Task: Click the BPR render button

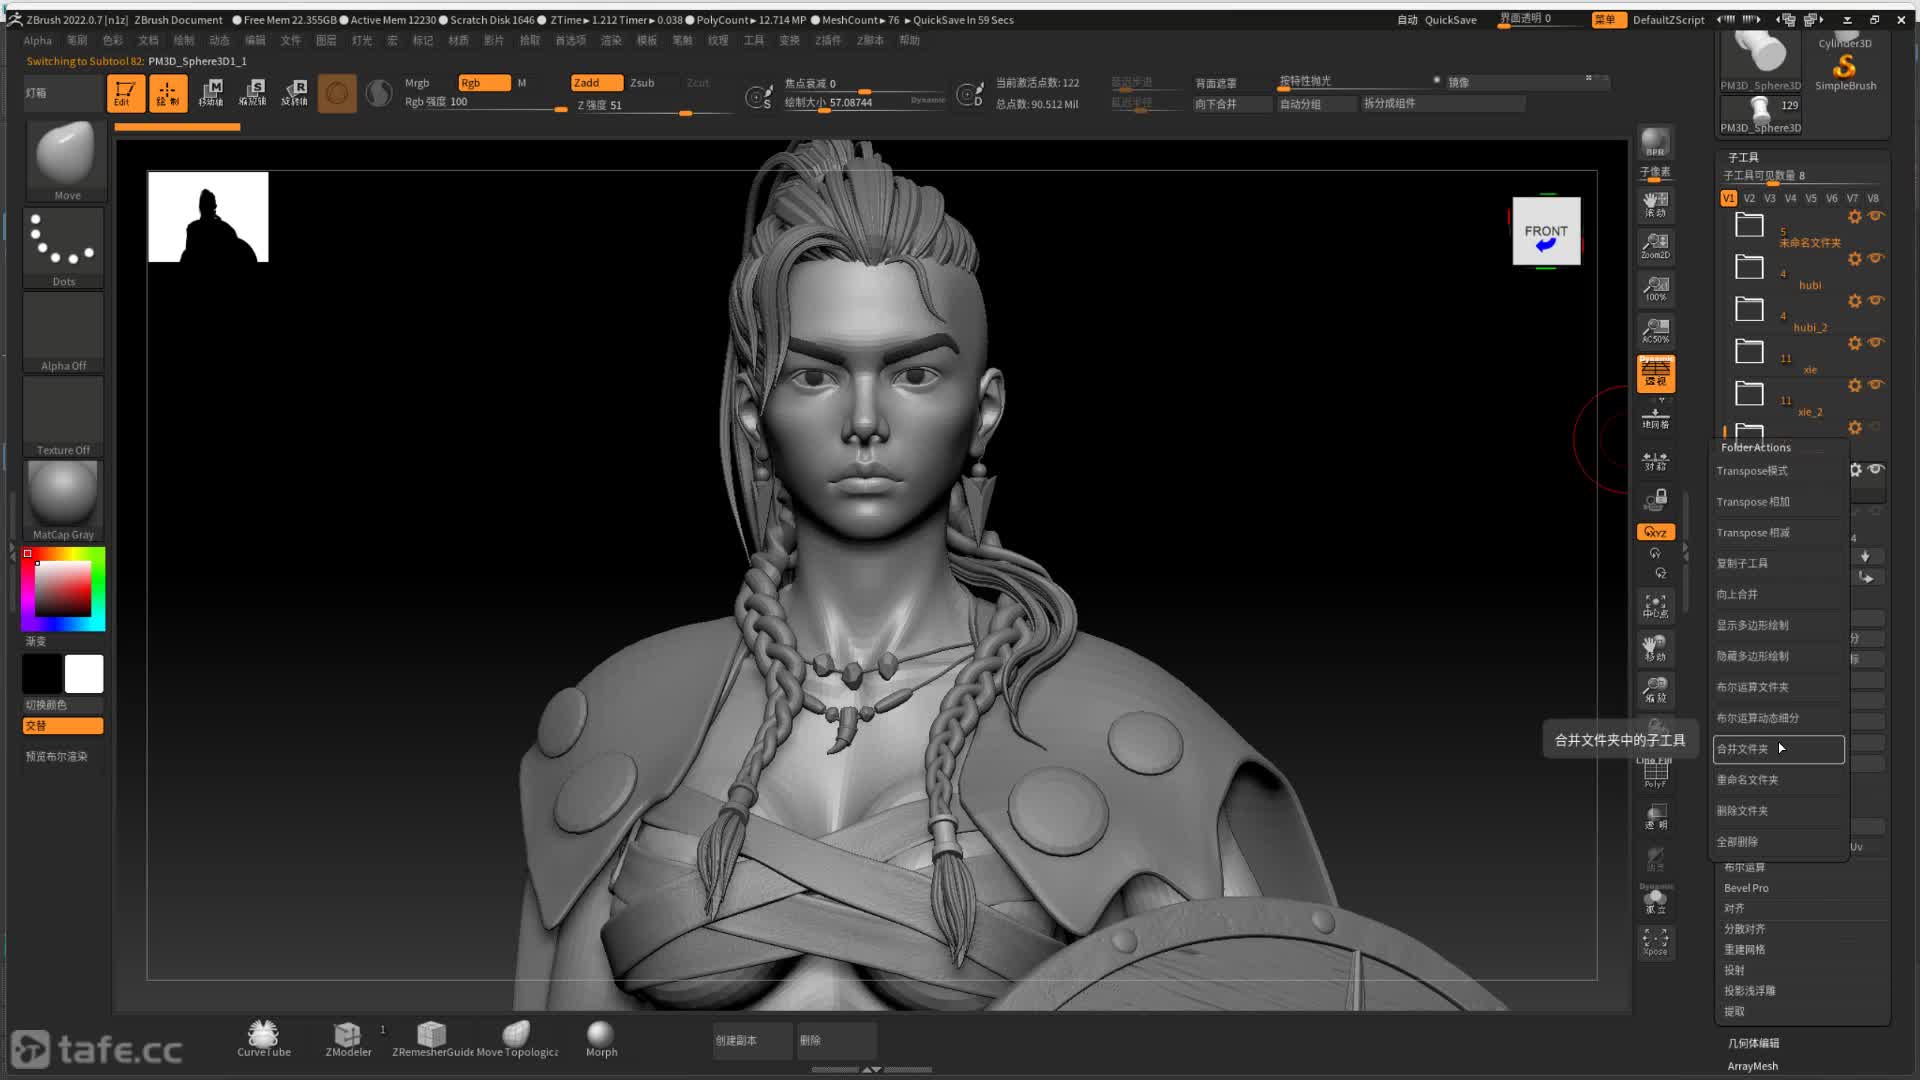Action: 1655,143
